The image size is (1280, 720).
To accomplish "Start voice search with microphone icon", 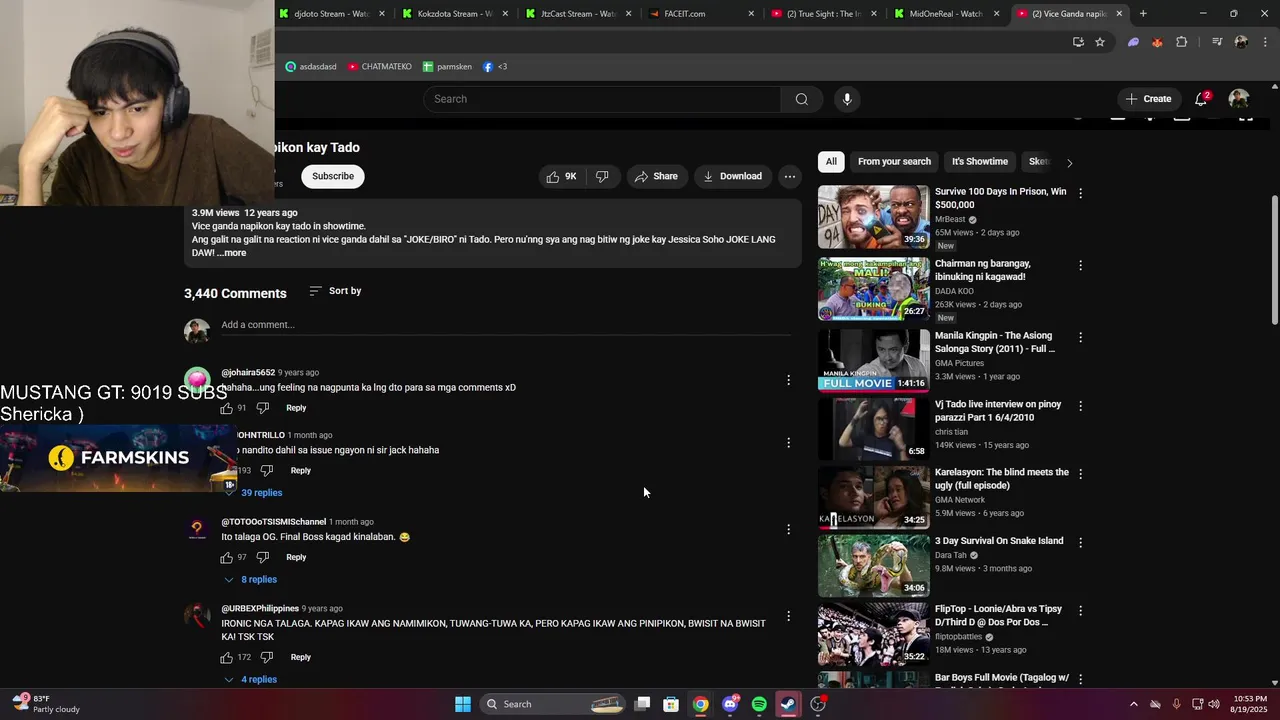I will click(x=847, y=99).
